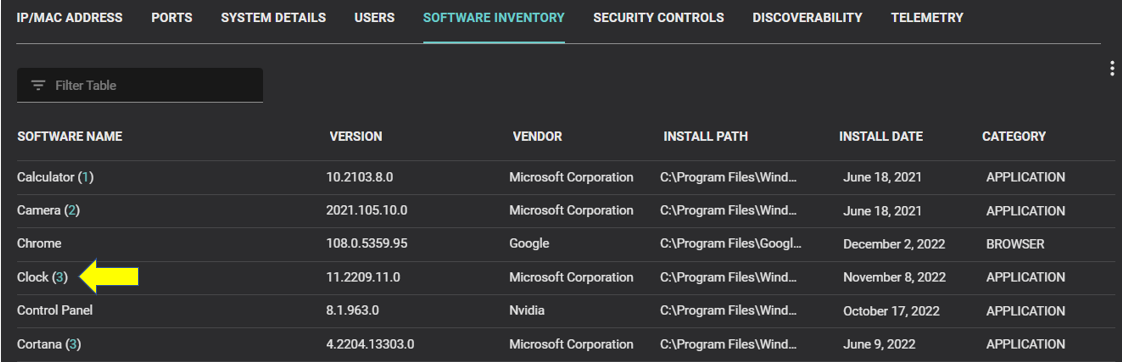Click APPLICATION in the Control Panel row
This screenshot has width=1122, height=362.
(1025, 310)
